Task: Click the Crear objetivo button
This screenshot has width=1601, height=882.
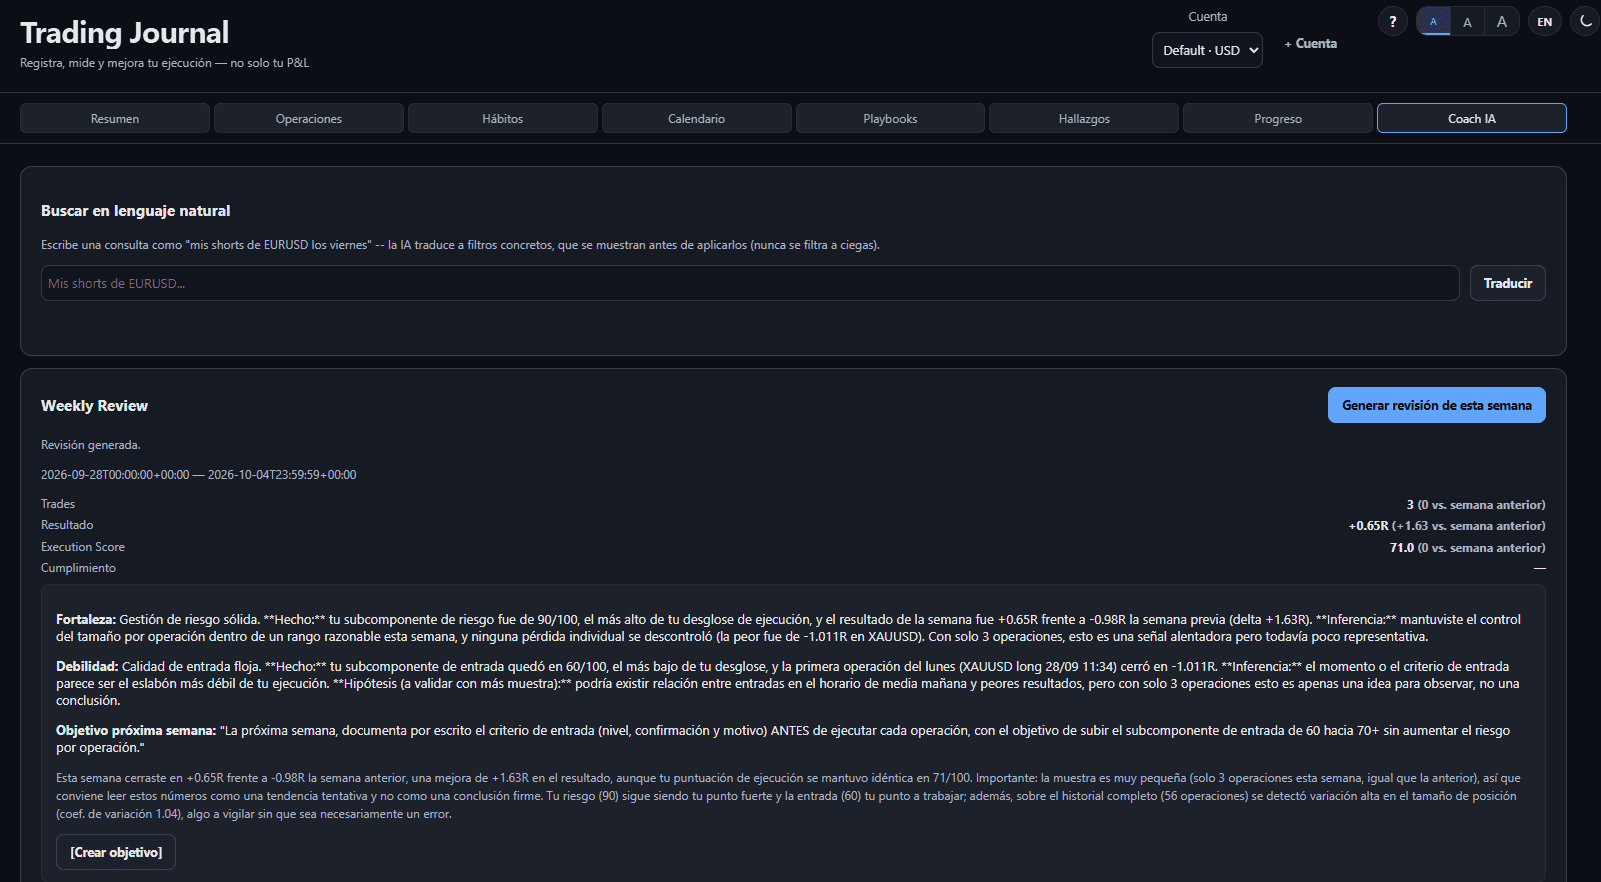Action: (116, 852)
